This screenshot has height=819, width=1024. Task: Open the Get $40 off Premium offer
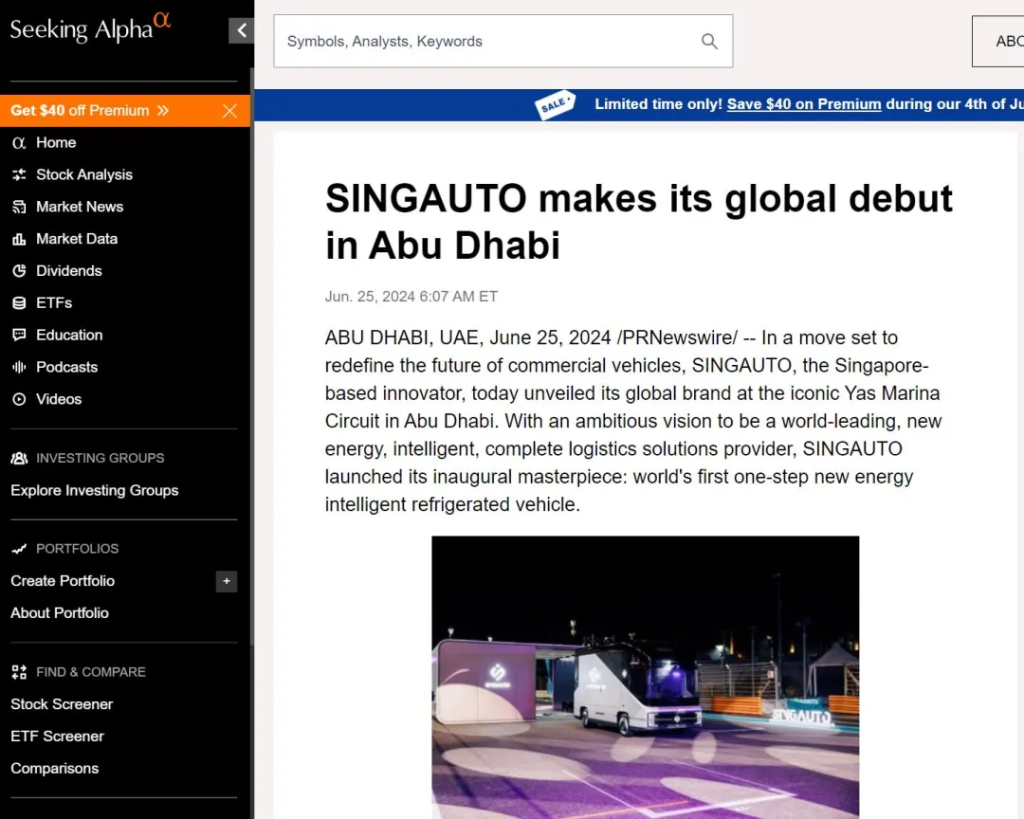(x=90, y=111)
